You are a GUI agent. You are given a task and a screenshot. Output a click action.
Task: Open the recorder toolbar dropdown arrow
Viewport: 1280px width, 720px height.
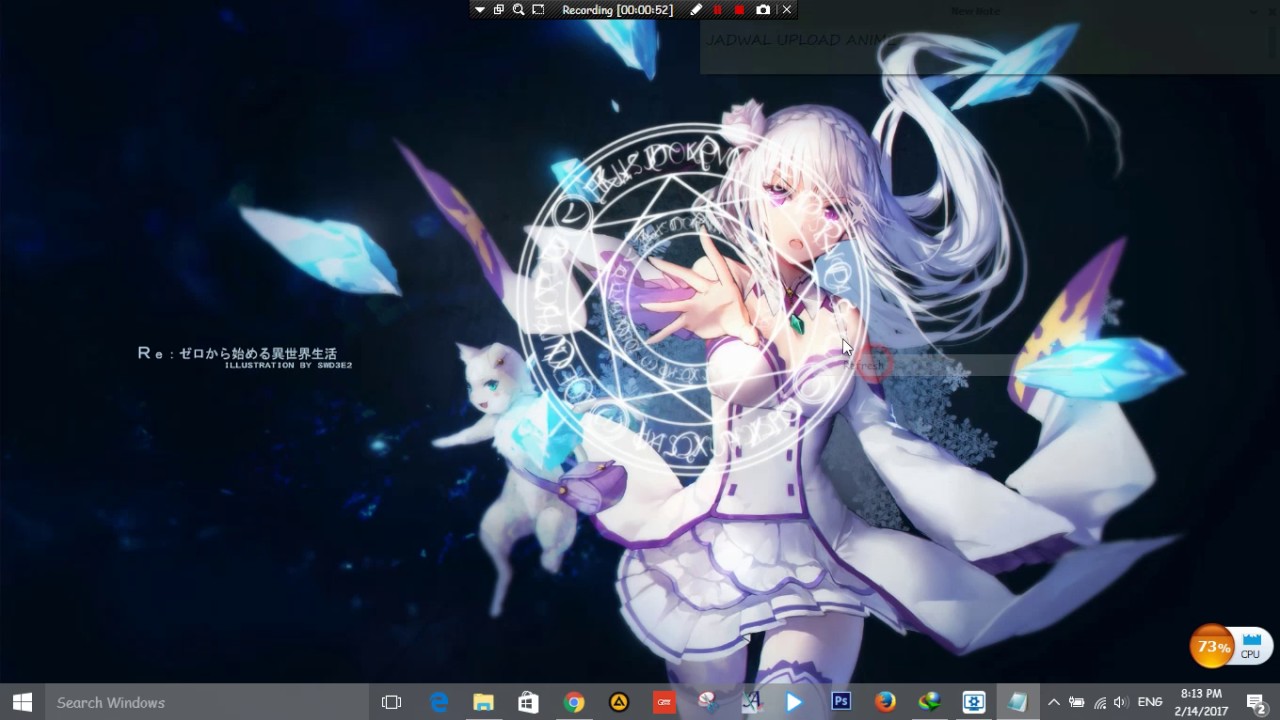tap(479, 10)
